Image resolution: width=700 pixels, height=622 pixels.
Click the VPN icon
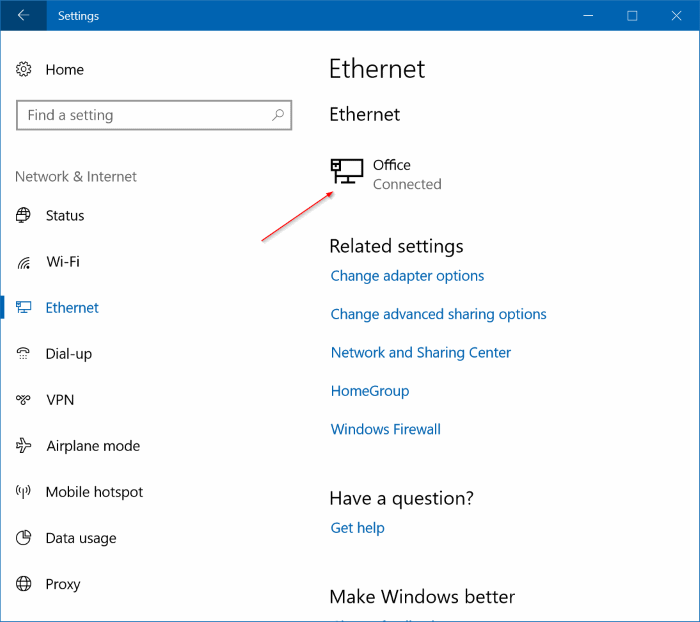23,399
